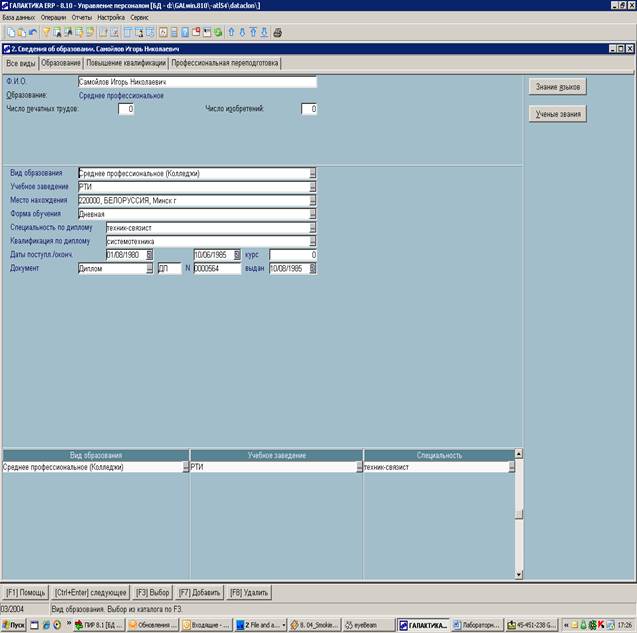The image size is (637, 633).
Task: Click the blue undo arrow toolbar icon
Action: pyautogui.click(x=32, y=32)
